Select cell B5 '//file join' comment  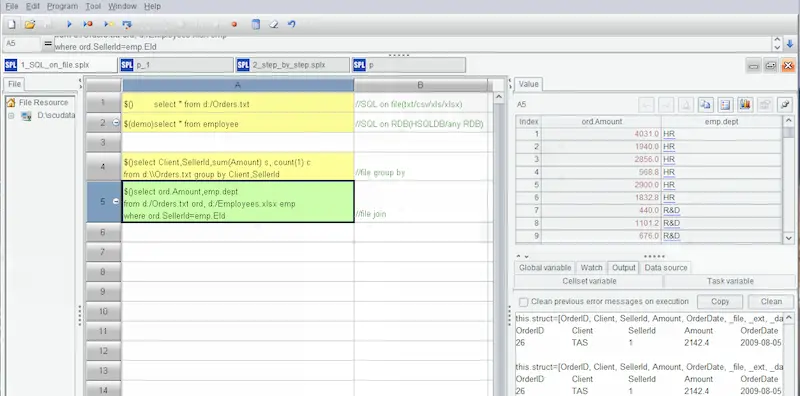420,202
